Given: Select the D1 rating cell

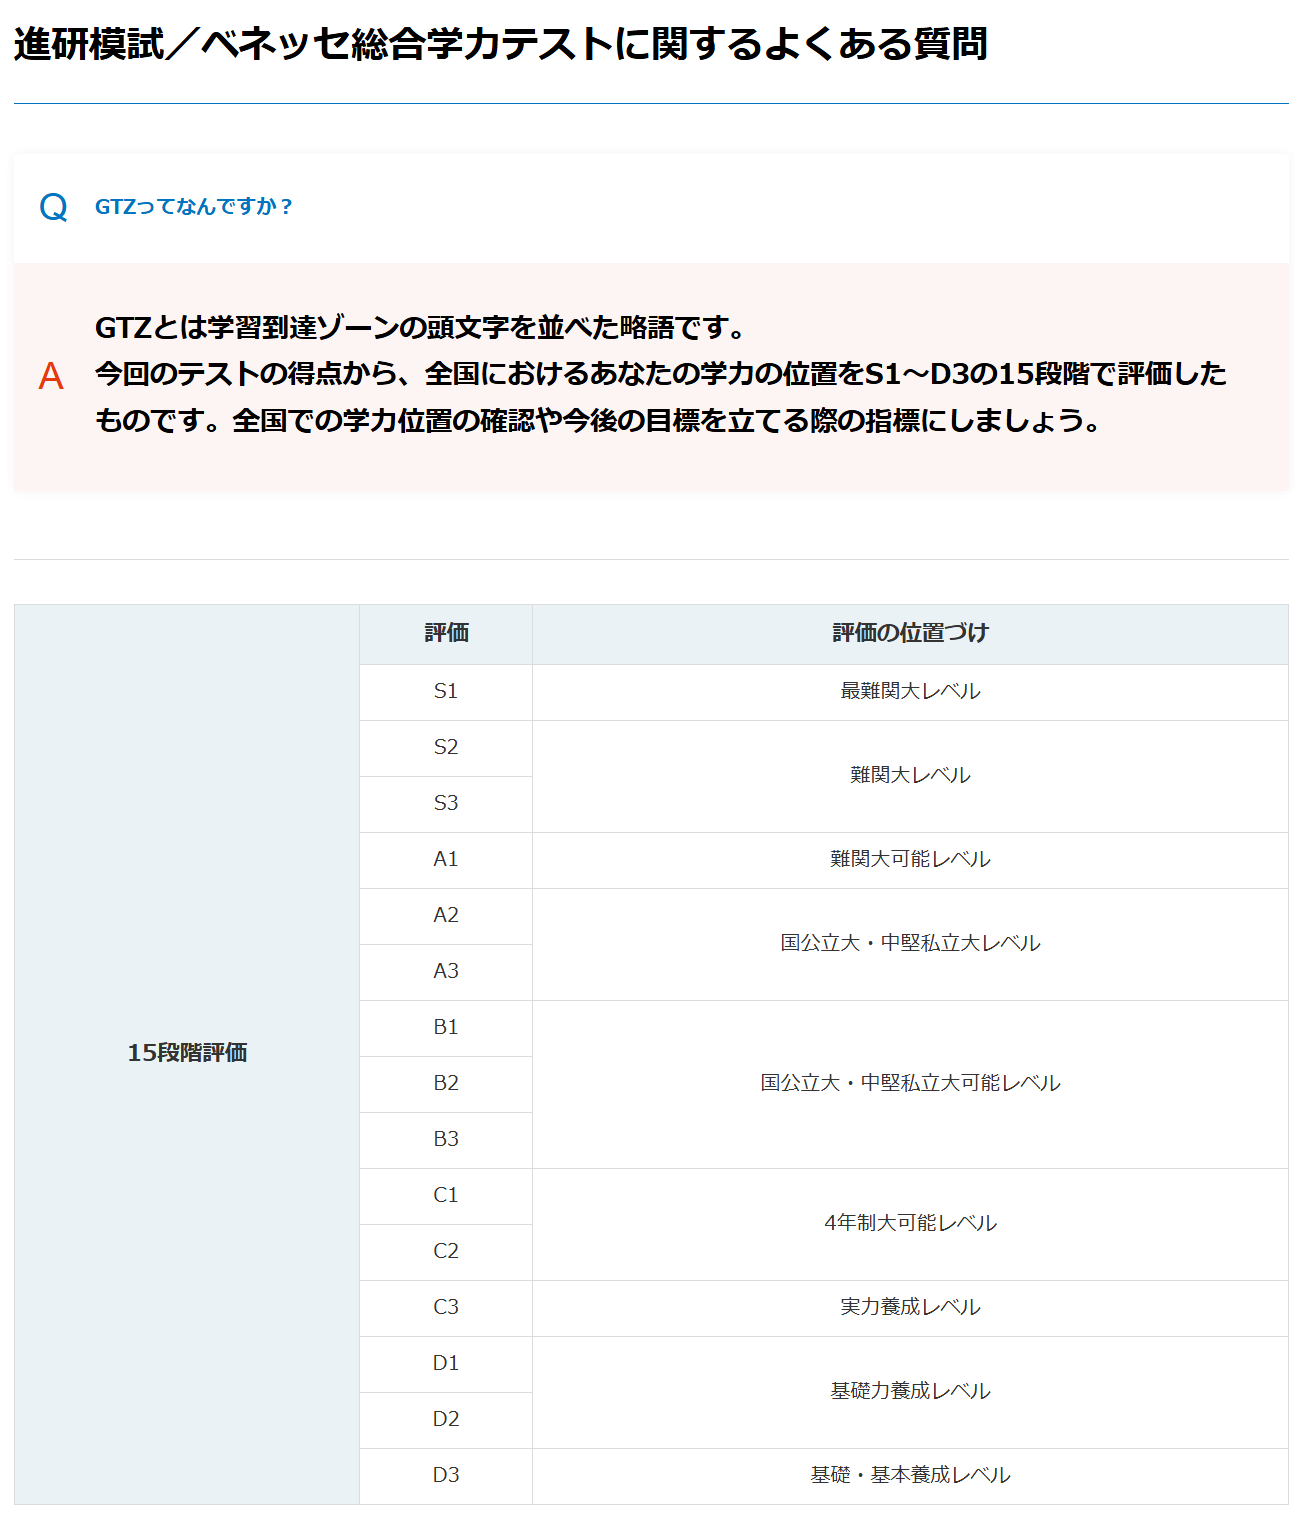Looking at the screenshot, I should click(446, 1363).
